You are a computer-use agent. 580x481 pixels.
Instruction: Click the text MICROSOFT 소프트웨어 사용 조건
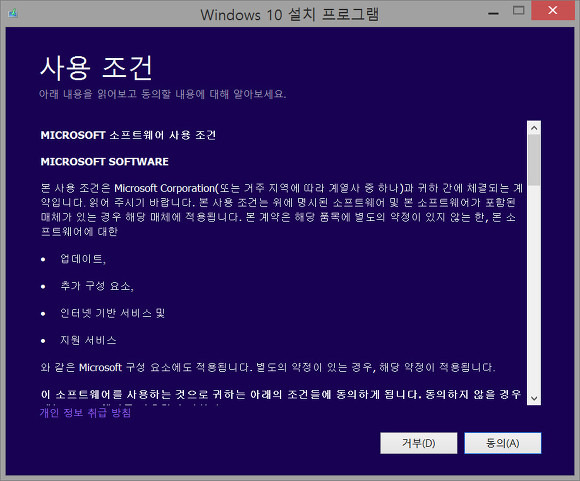coord(128,135)
